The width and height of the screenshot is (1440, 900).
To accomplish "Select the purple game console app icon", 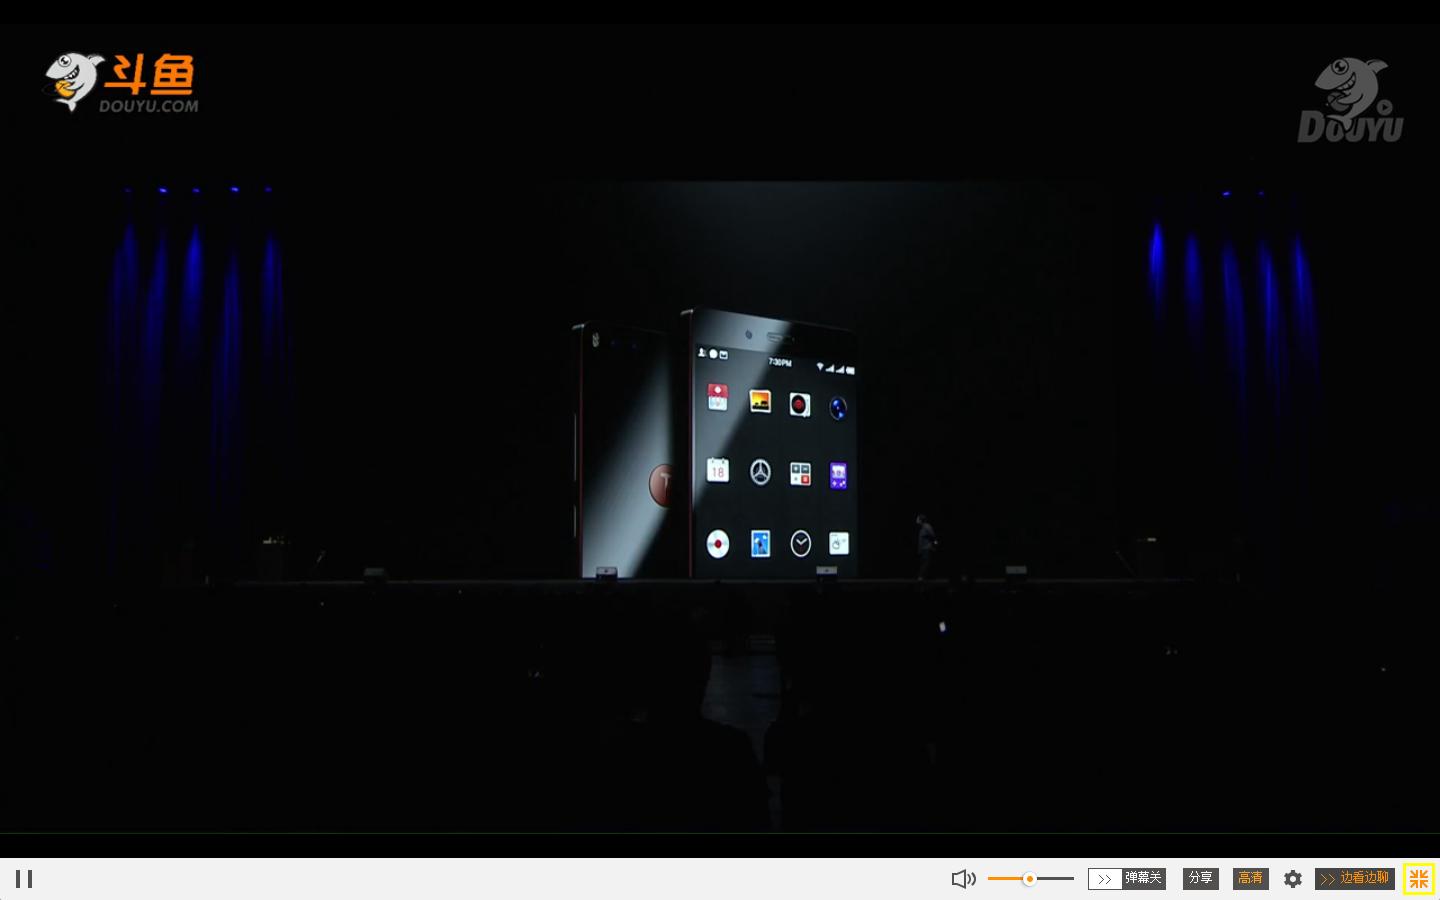I will [x=838, y=476].
